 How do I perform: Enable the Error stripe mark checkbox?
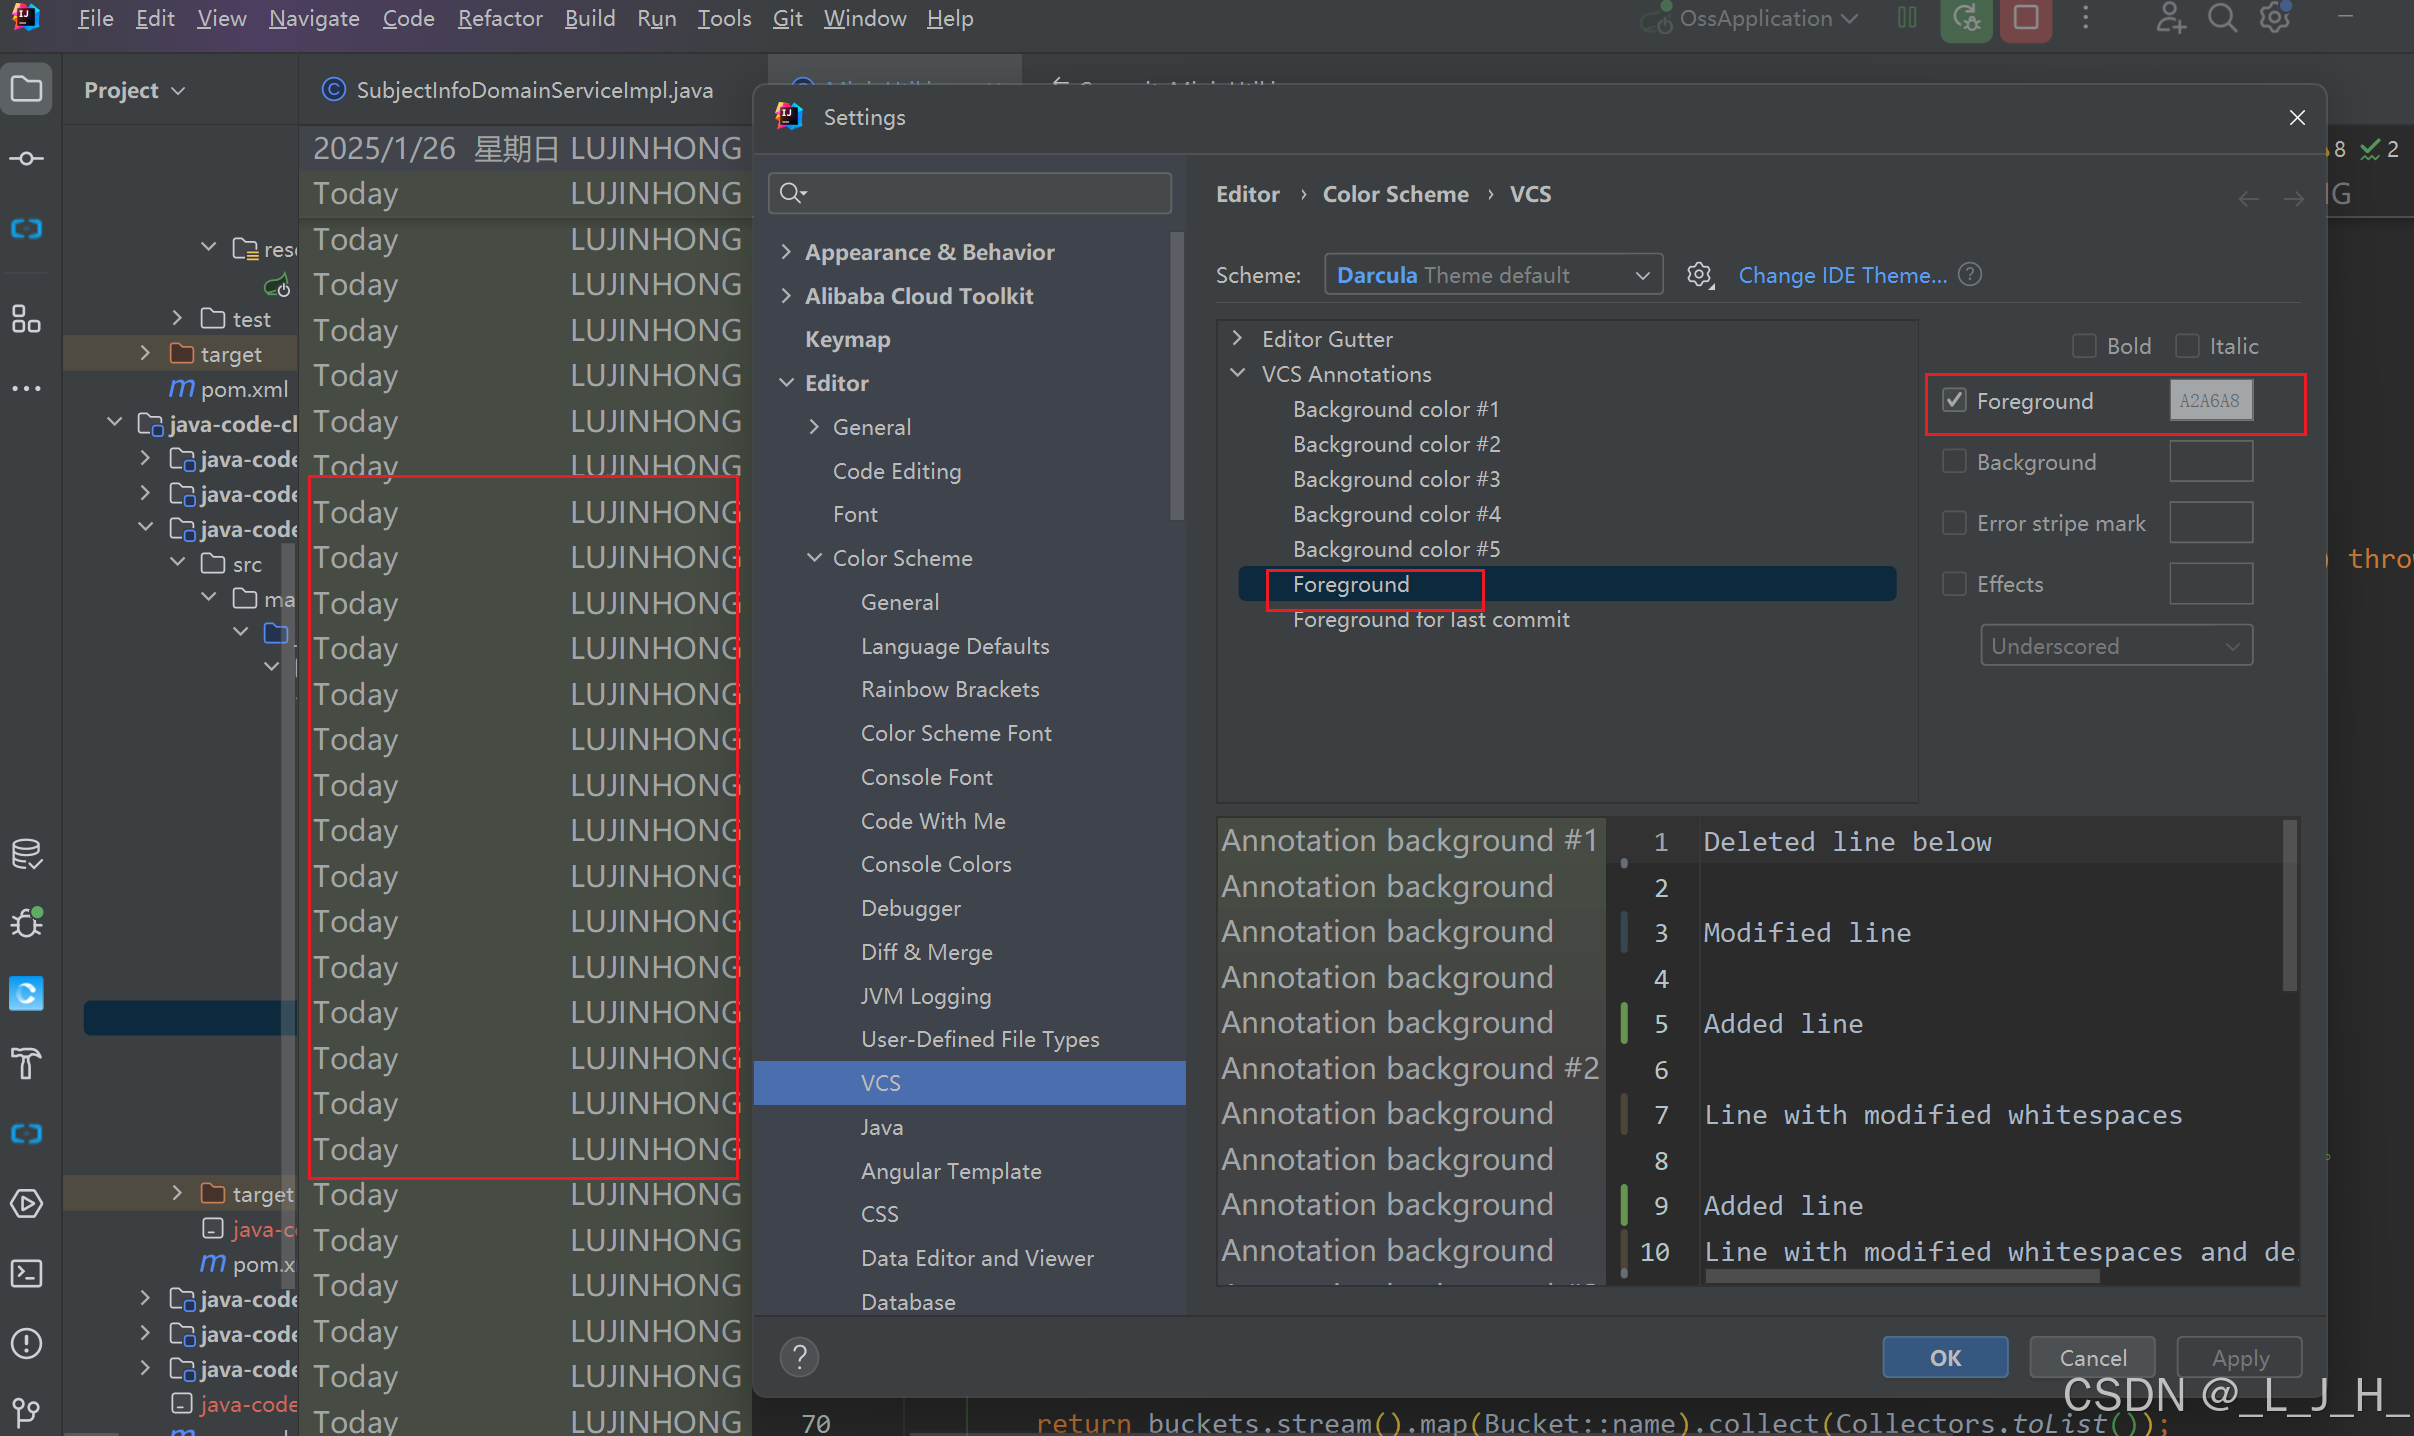(1954, 523)
